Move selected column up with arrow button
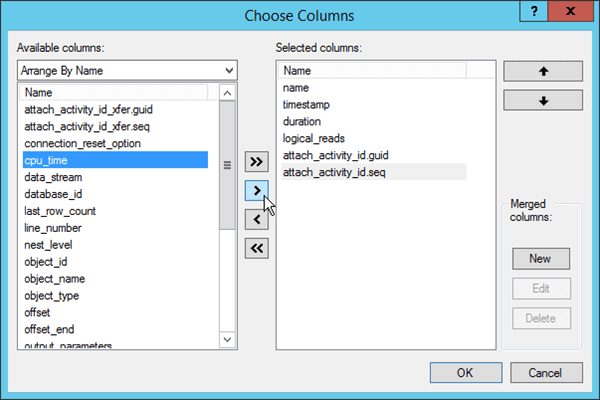This screenshot has width=600, height=400. tap(542, 72)
